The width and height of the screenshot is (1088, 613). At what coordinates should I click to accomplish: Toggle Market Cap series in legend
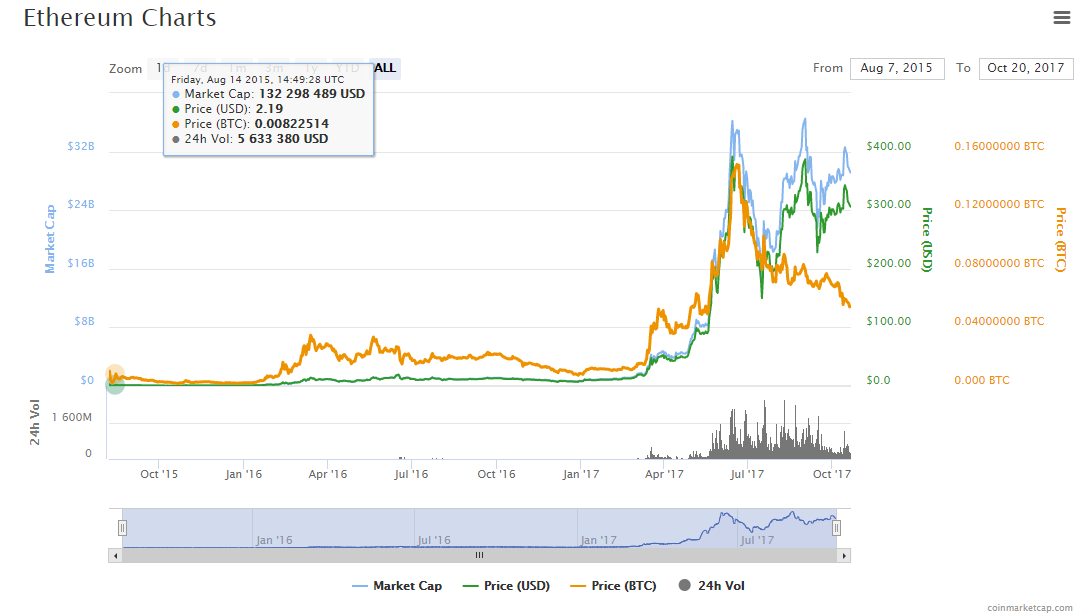pos(397,586)
